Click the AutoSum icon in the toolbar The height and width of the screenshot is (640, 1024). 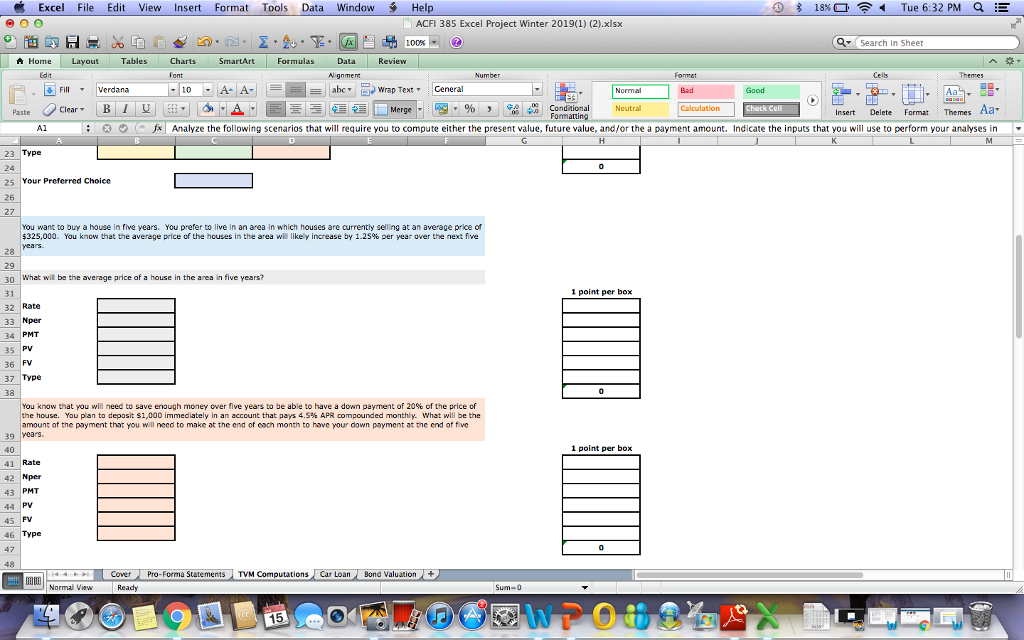pyautogui.click(x=262, y=43)
